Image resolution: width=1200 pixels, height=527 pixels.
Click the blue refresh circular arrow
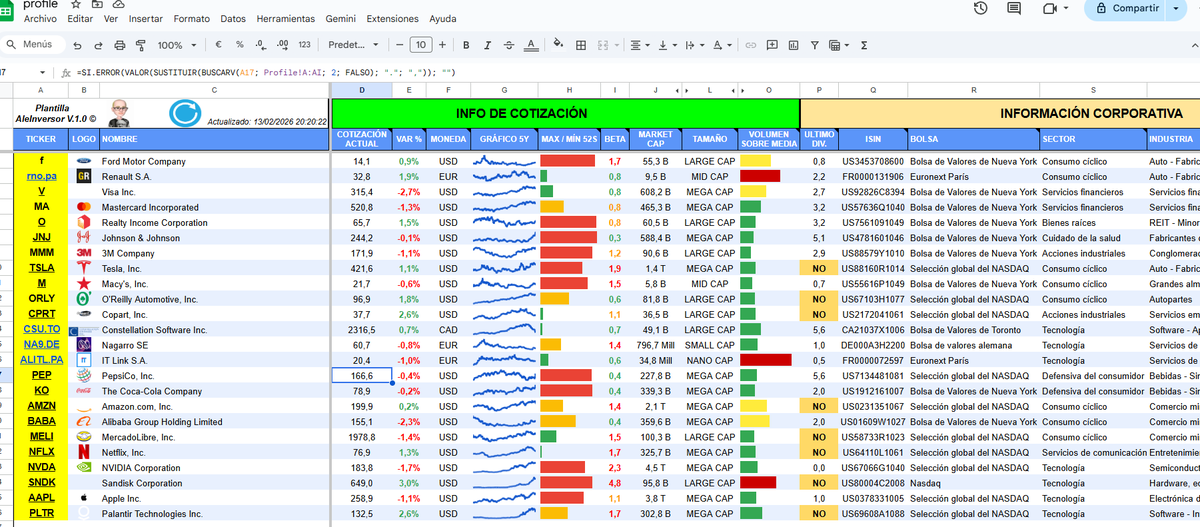pos(184,114)
